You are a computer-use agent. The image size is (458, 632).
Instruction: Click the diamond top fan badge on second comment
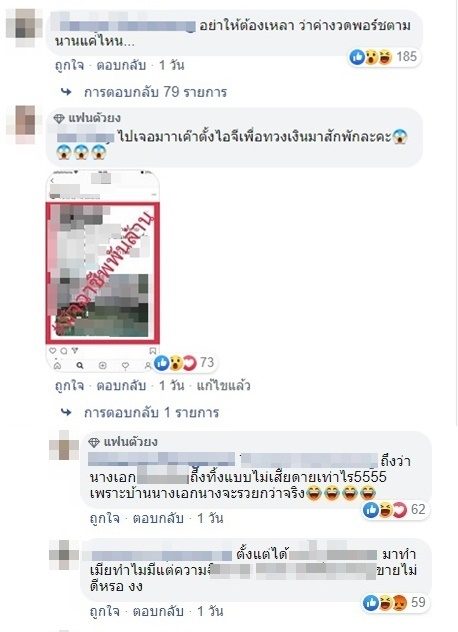[59, 118]
